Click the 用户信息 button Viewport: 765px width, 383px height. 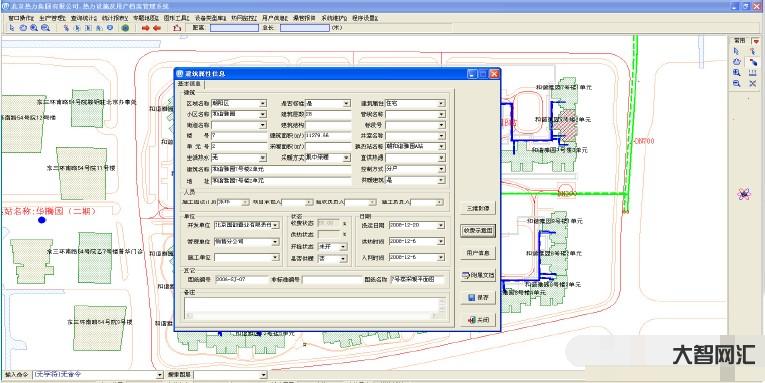478,253
